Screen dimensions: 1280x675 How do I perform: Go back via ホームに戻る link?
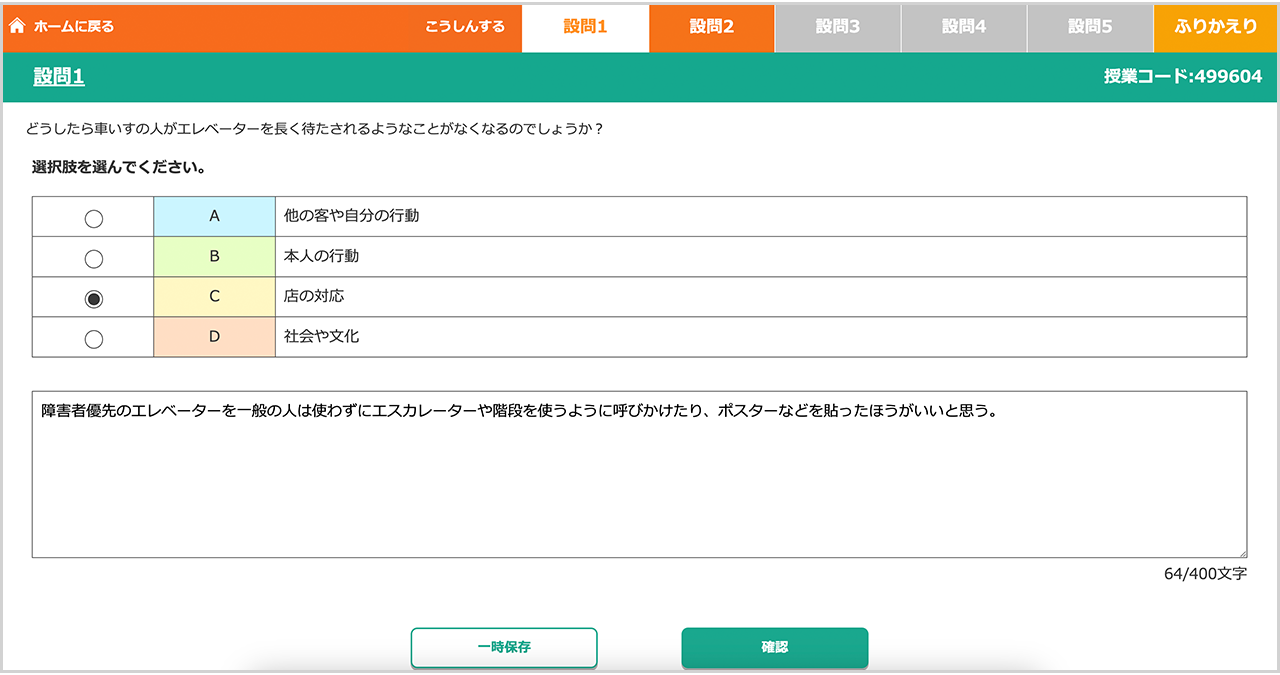point(73,26)
